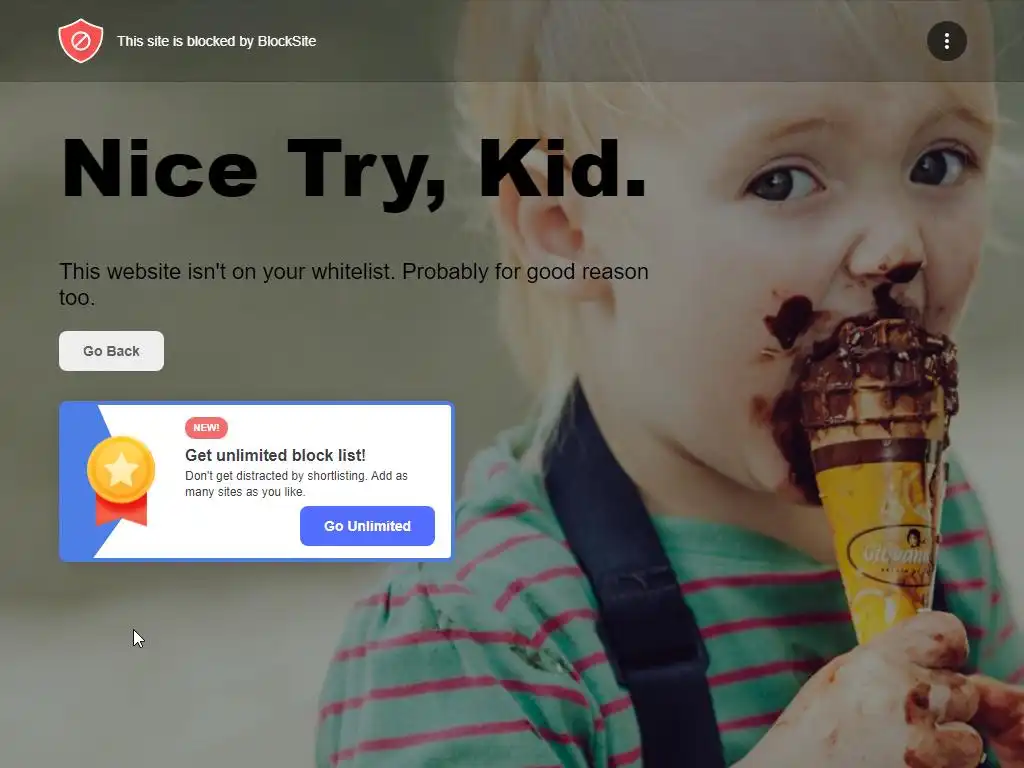Click the Go Back button
Viewport: 1024px width, 768px height.
(111, 351)
